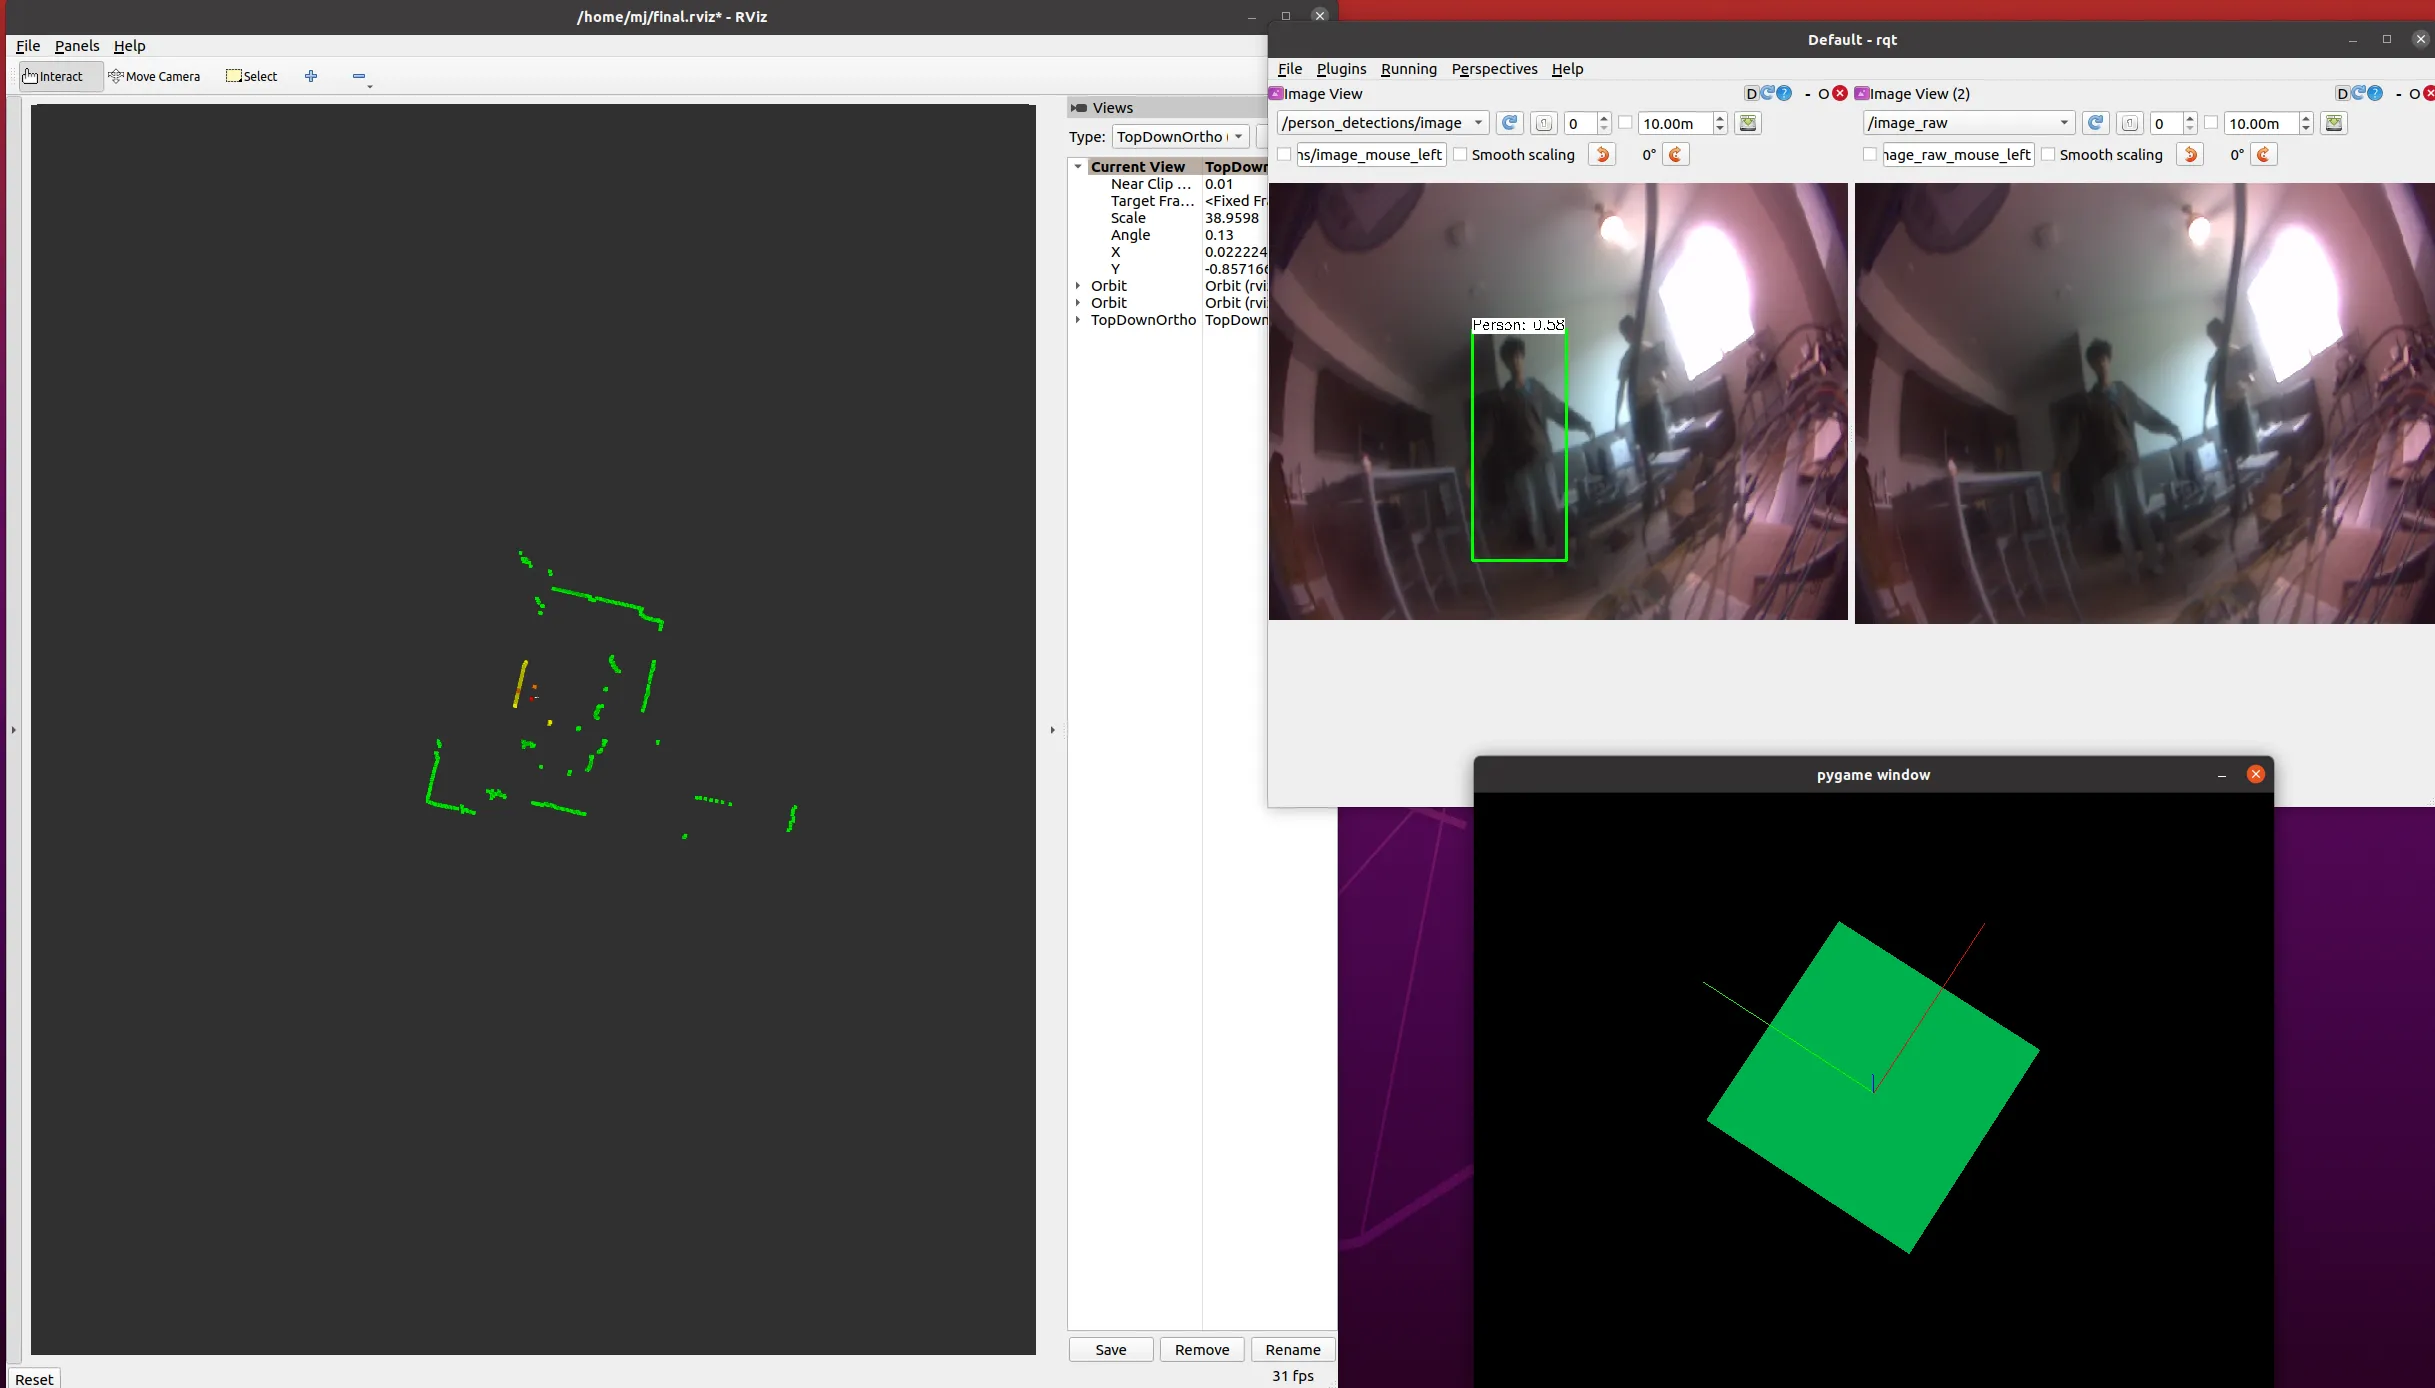
Task: Click the Scale value 38.9598 field
Action: pyautogui.click(x=1232, y=218)
